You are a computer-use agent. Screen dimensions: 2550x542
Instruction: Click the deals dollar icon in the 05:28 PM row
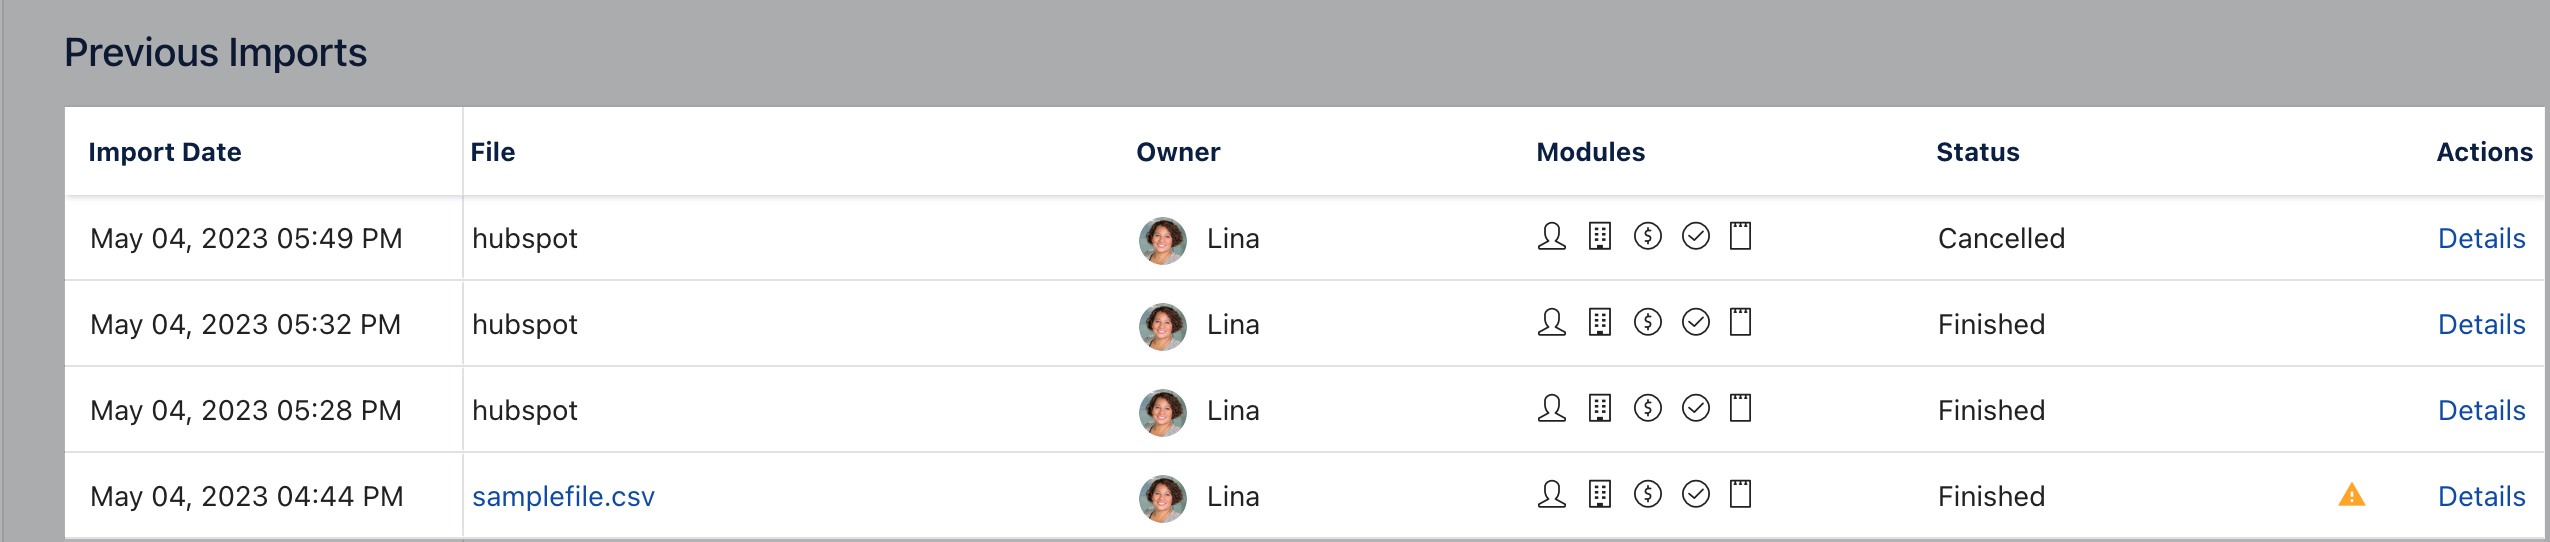click(x=1648, y=408)
